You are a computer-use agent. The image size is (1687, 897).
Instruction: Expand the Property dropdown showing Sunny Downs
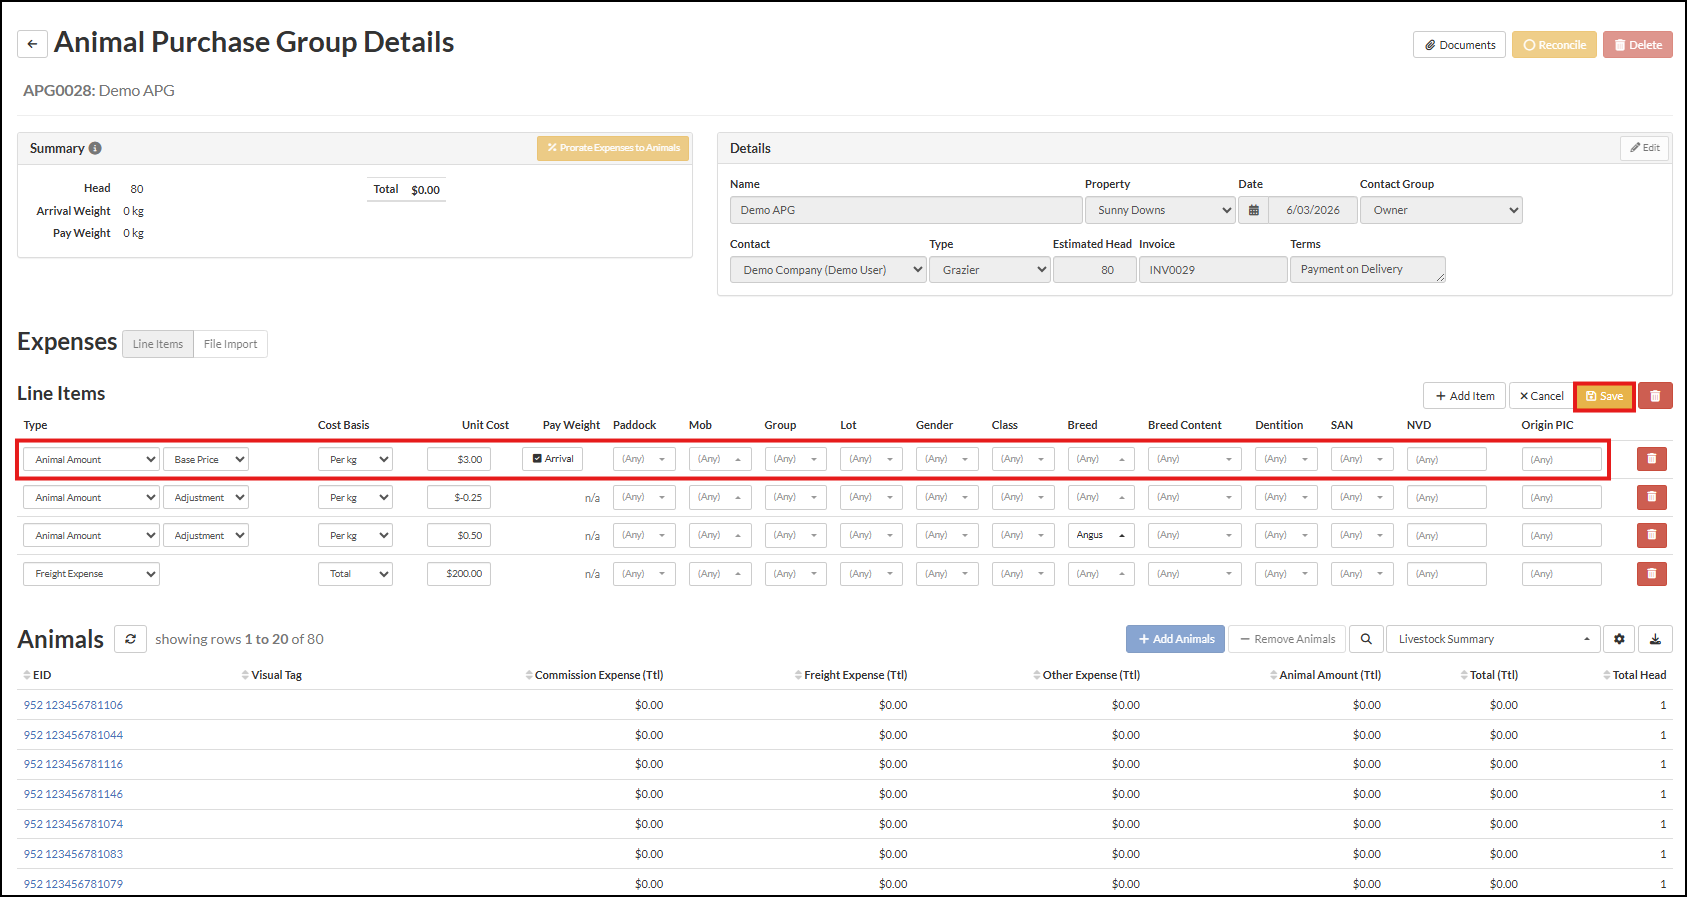[x=1160, y=210]
